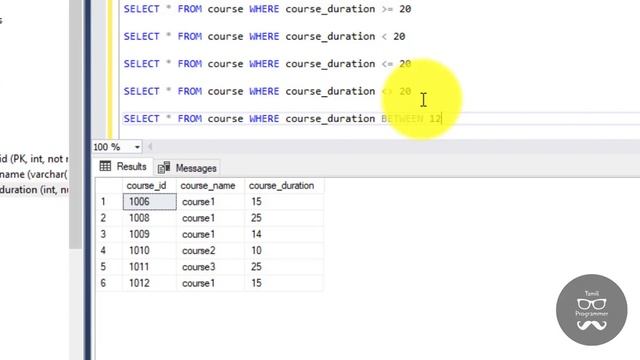Open the Results tab
640x360 pixels.
(x=123, y=167)
